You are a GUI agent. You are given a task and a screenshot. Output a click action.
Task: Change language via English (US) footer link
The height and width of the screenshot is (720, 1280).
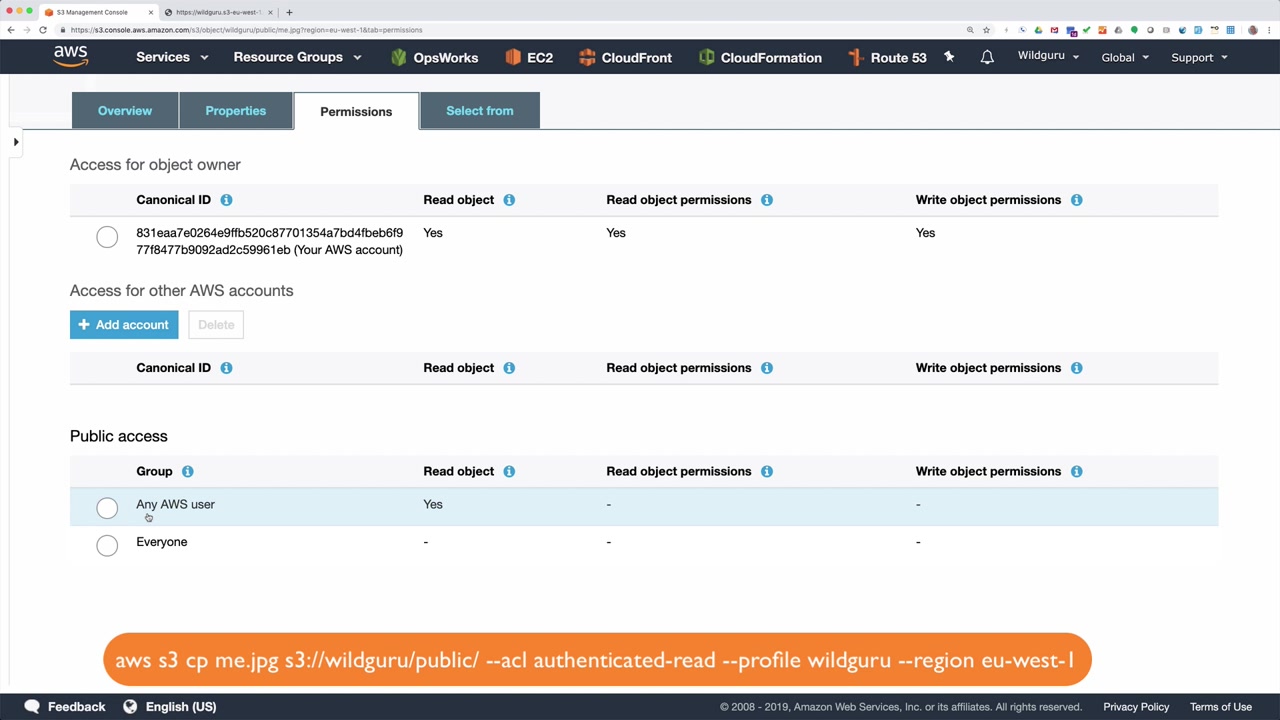point(169,707)
